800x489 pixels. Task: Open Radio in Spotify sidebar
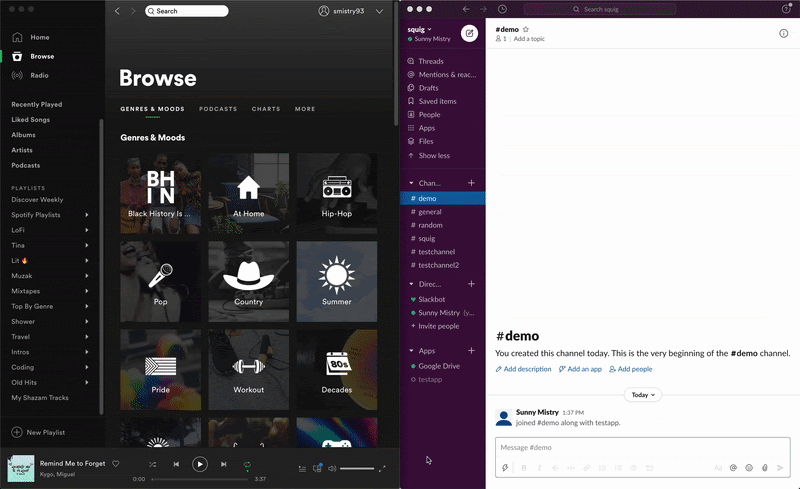[x=30, y=76]
